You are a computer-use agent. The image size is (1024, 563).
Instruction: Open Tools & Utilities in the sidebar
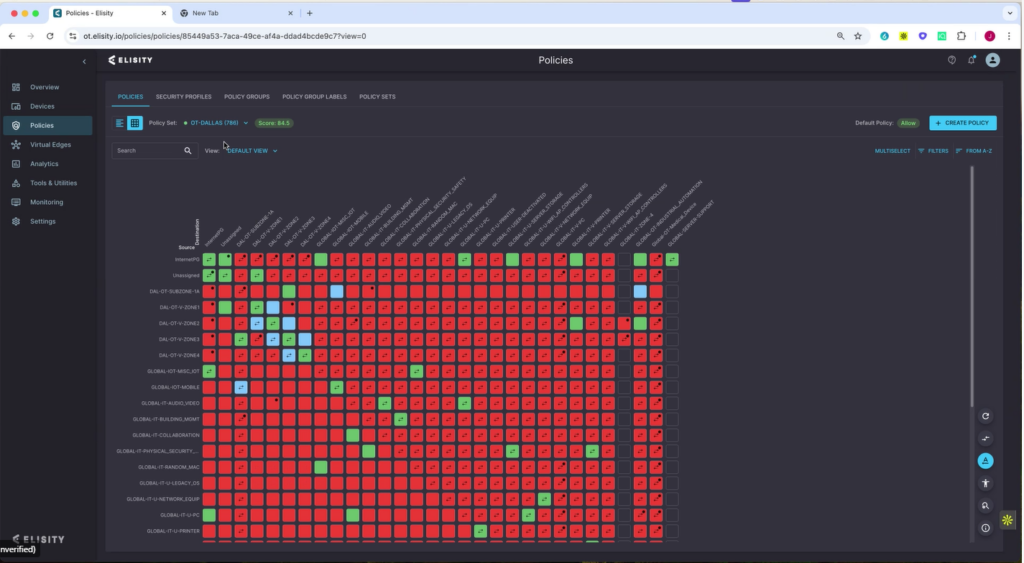pyautogui.click(x=53, y=183)
